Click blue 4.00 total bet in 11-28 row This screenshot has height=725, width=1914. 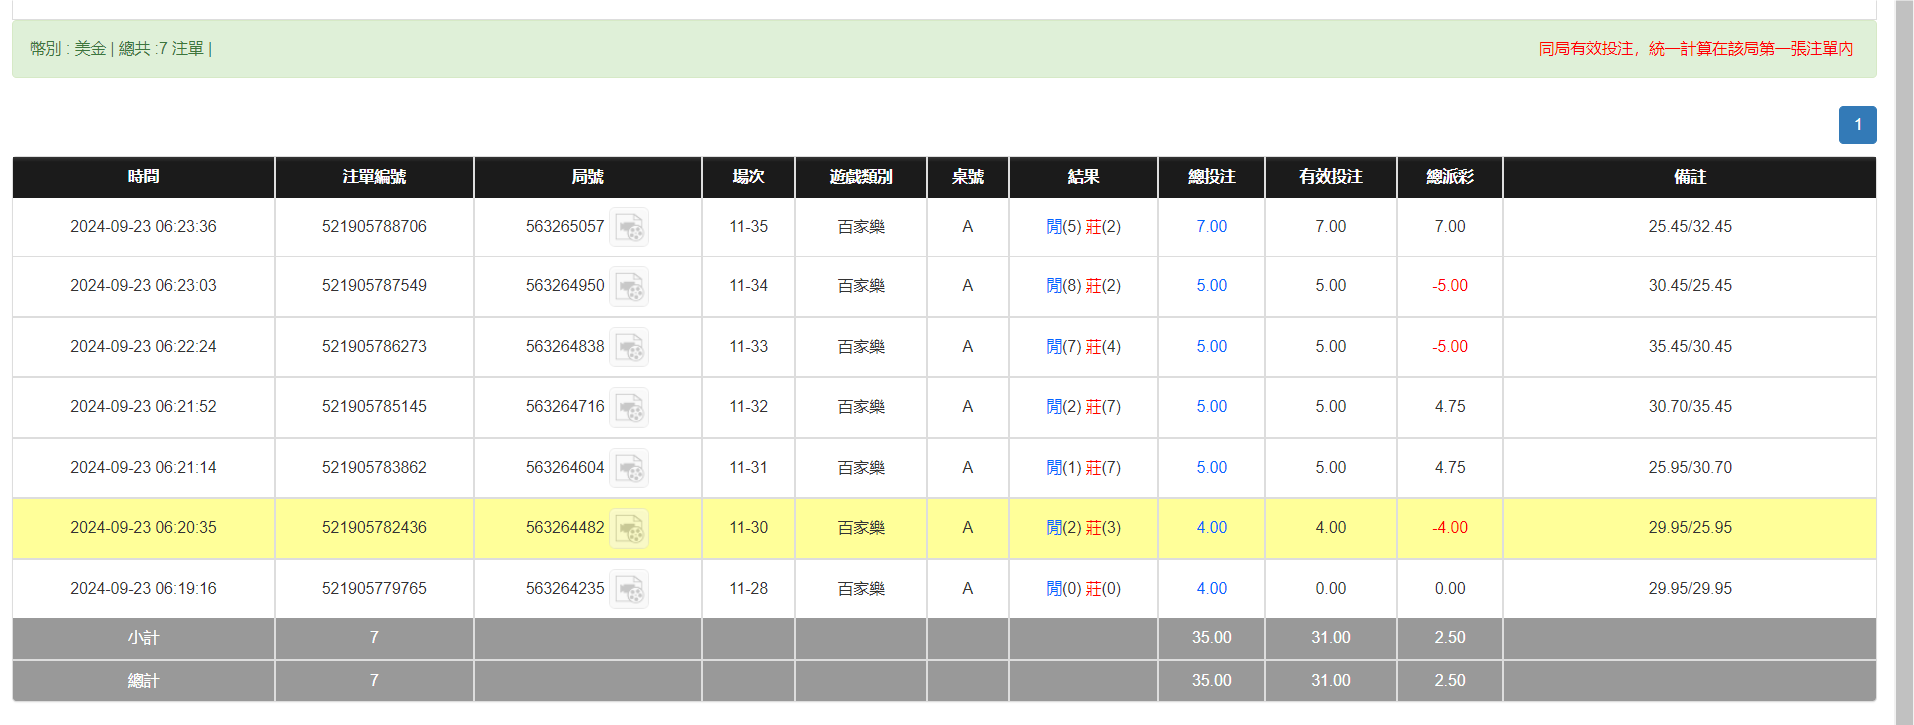pos(1211,589)
